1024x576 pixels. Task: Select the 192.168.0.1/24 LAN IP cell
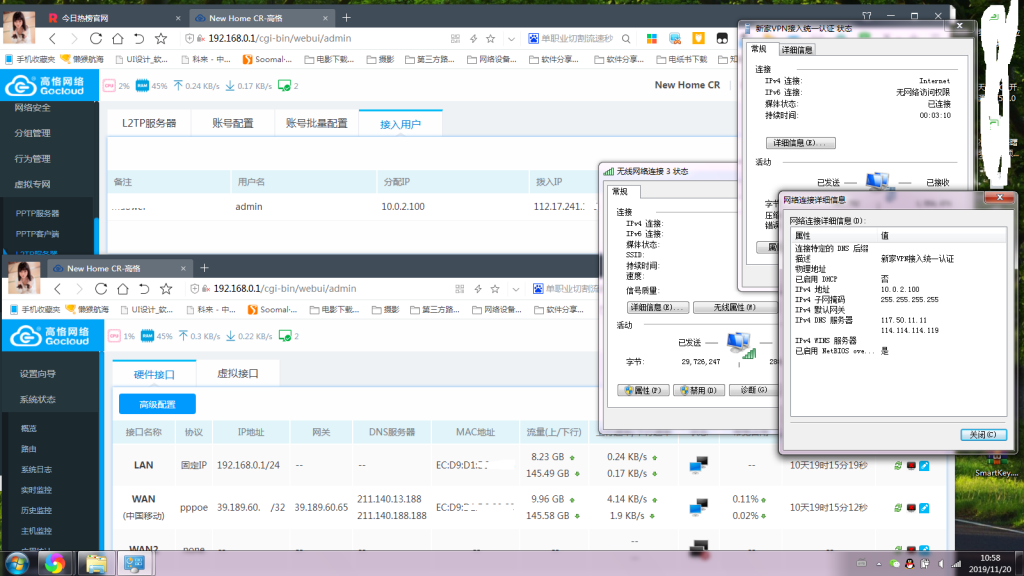[248, 465]
